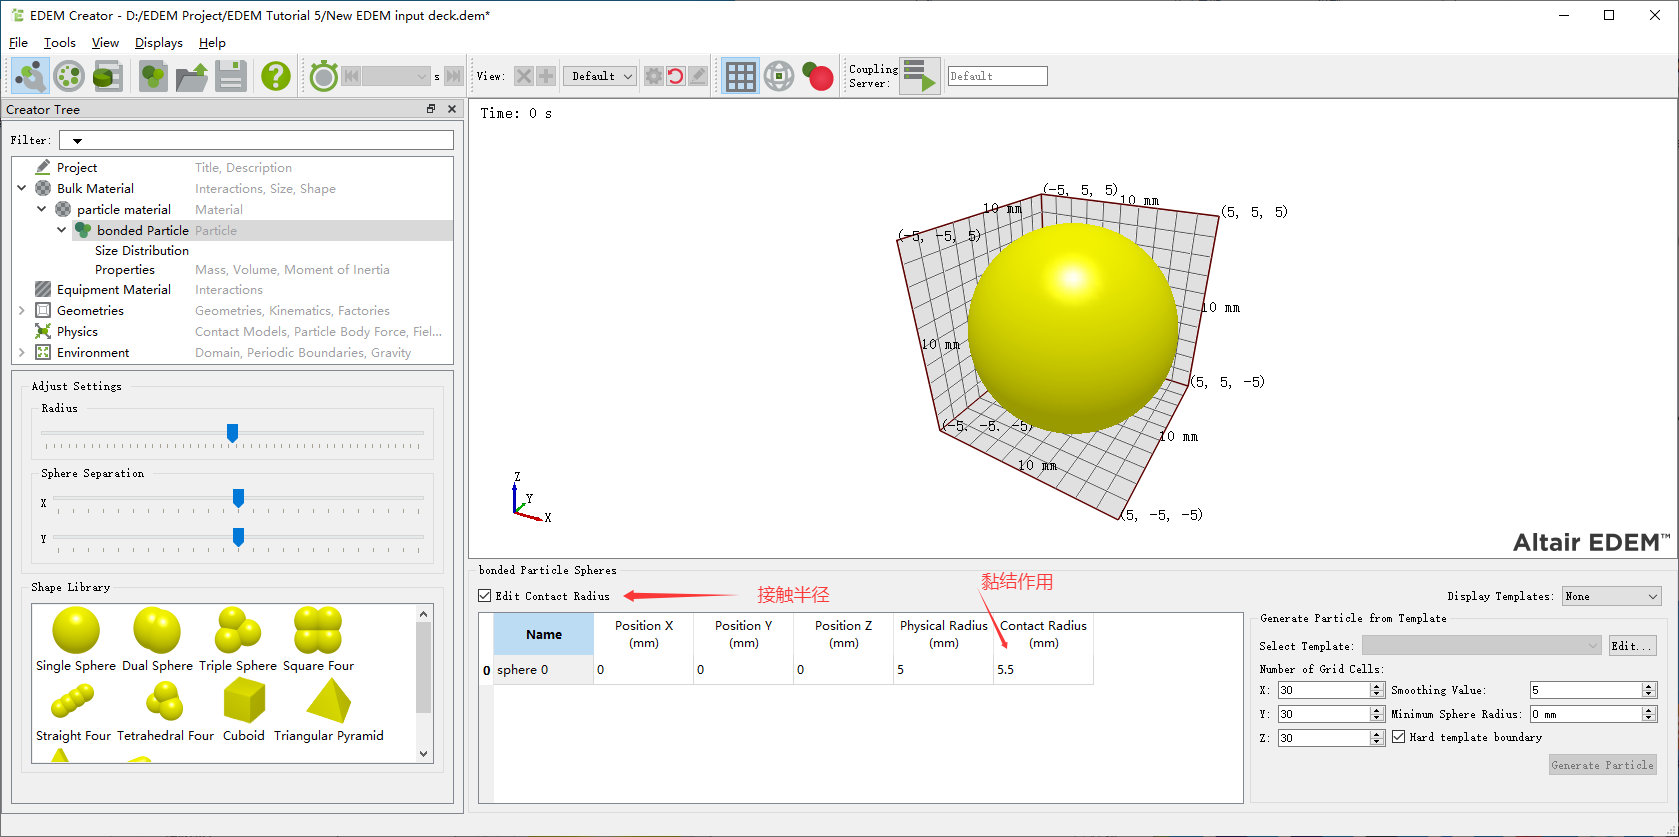Collapse the particle material tree node

coord(42,209)
